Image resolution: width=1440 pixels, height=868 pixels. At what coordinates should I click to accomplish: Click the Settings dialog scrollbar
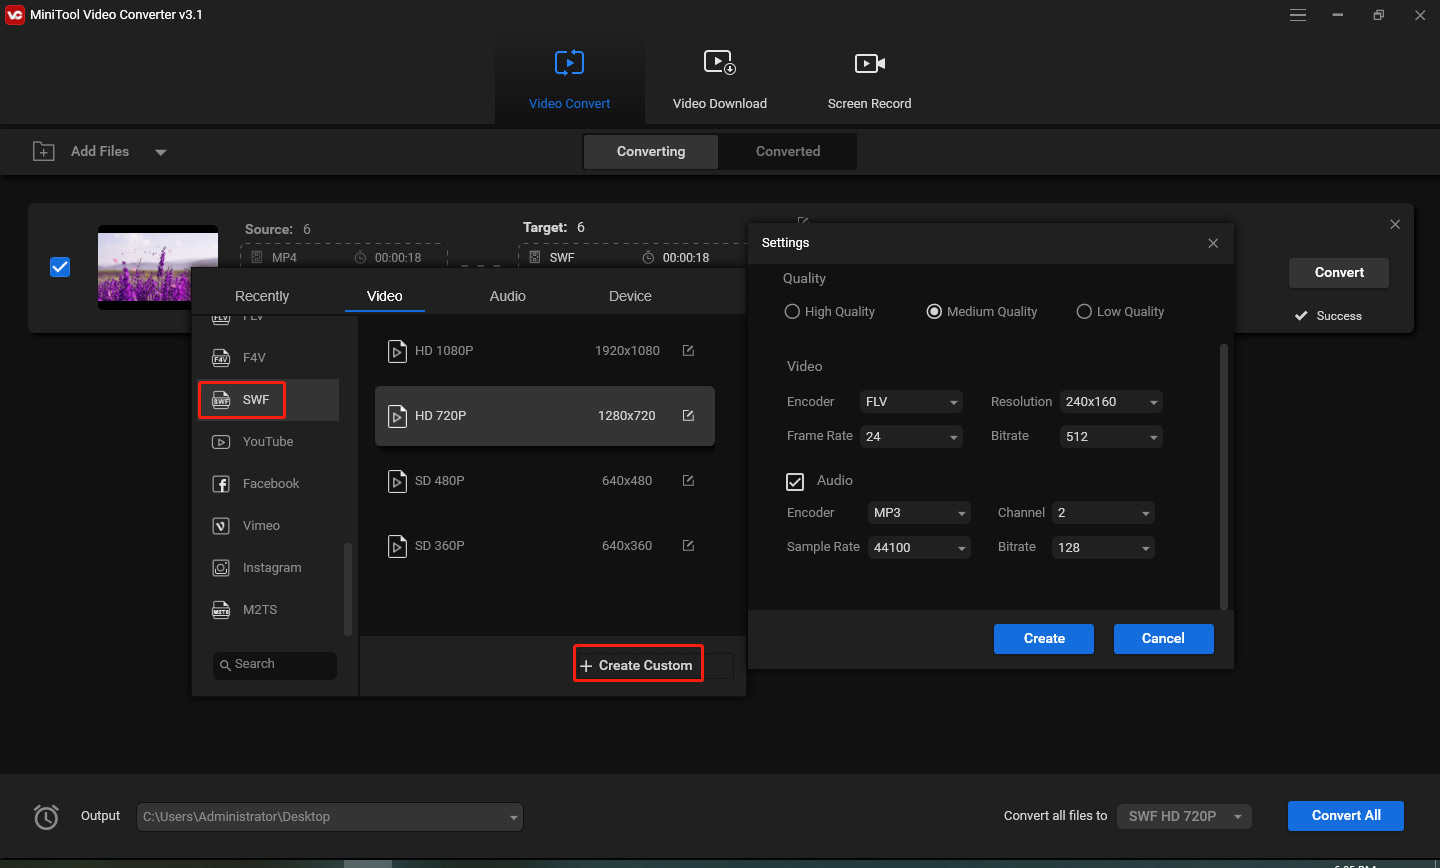(x=1223, y=476)
